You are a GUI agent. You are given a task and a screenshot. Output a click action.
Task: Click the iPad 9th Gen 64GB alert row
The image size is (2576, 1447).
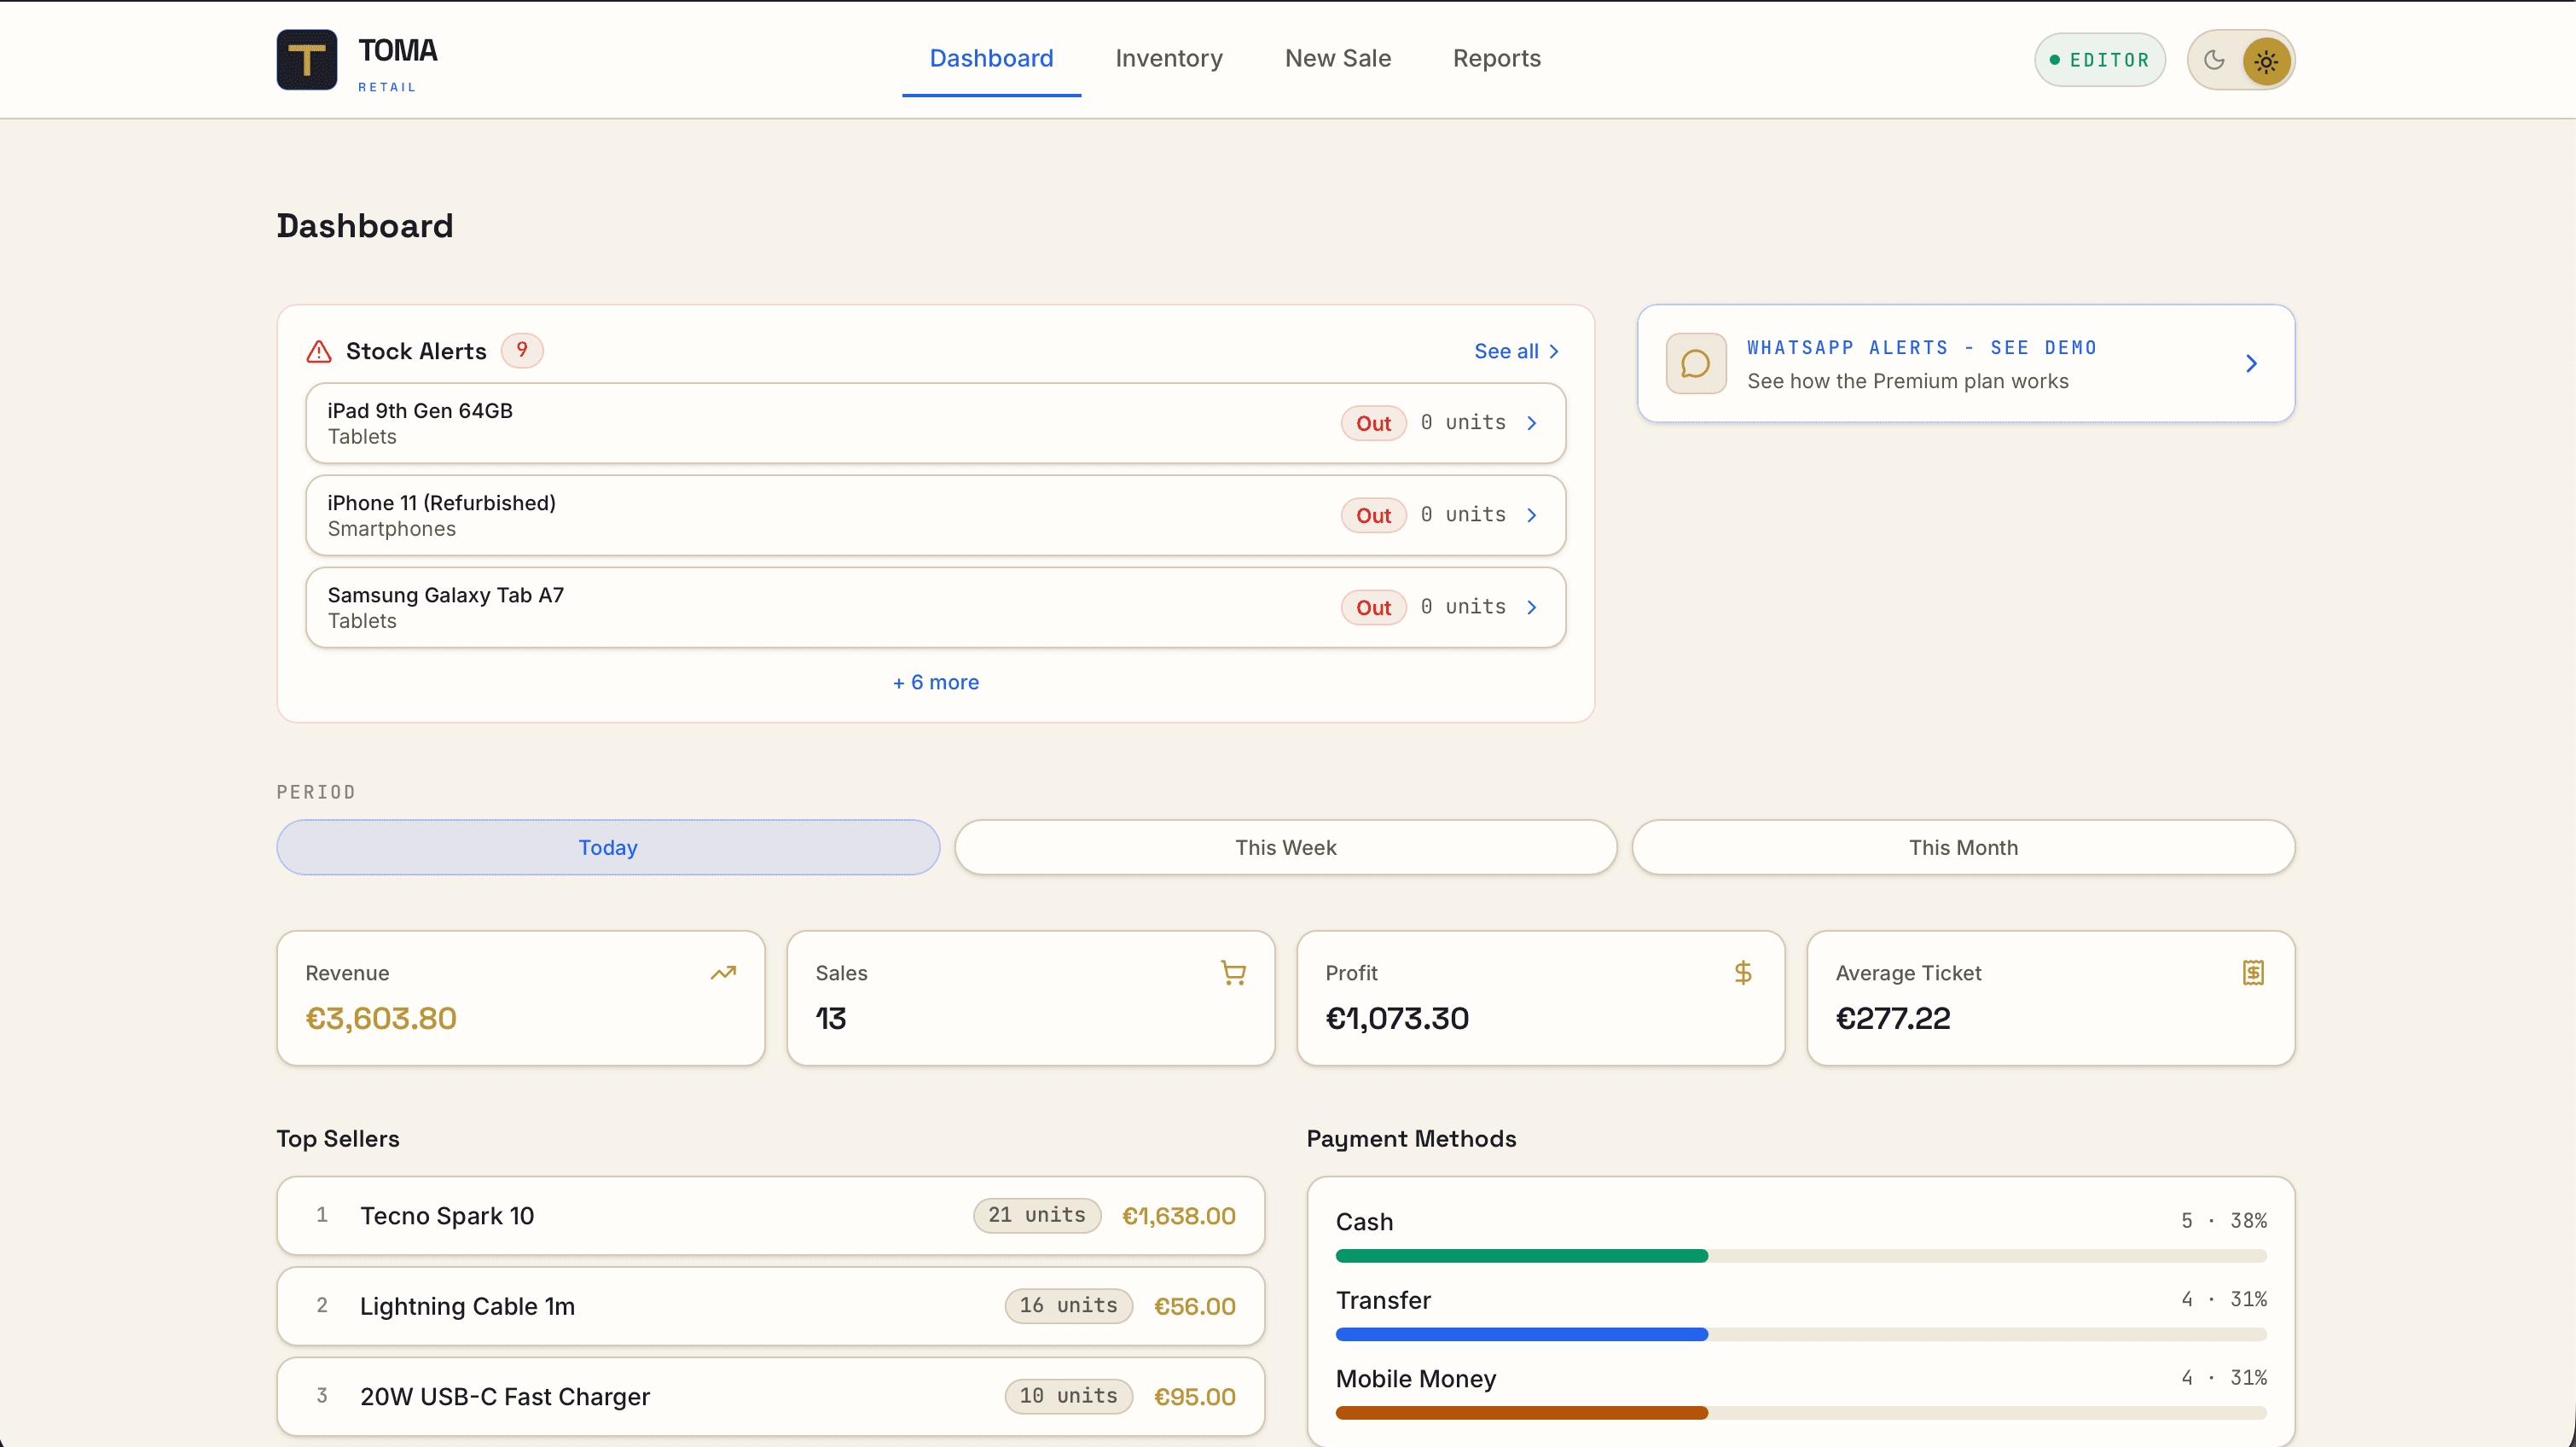pyautogui.click(x=936, y=423)
